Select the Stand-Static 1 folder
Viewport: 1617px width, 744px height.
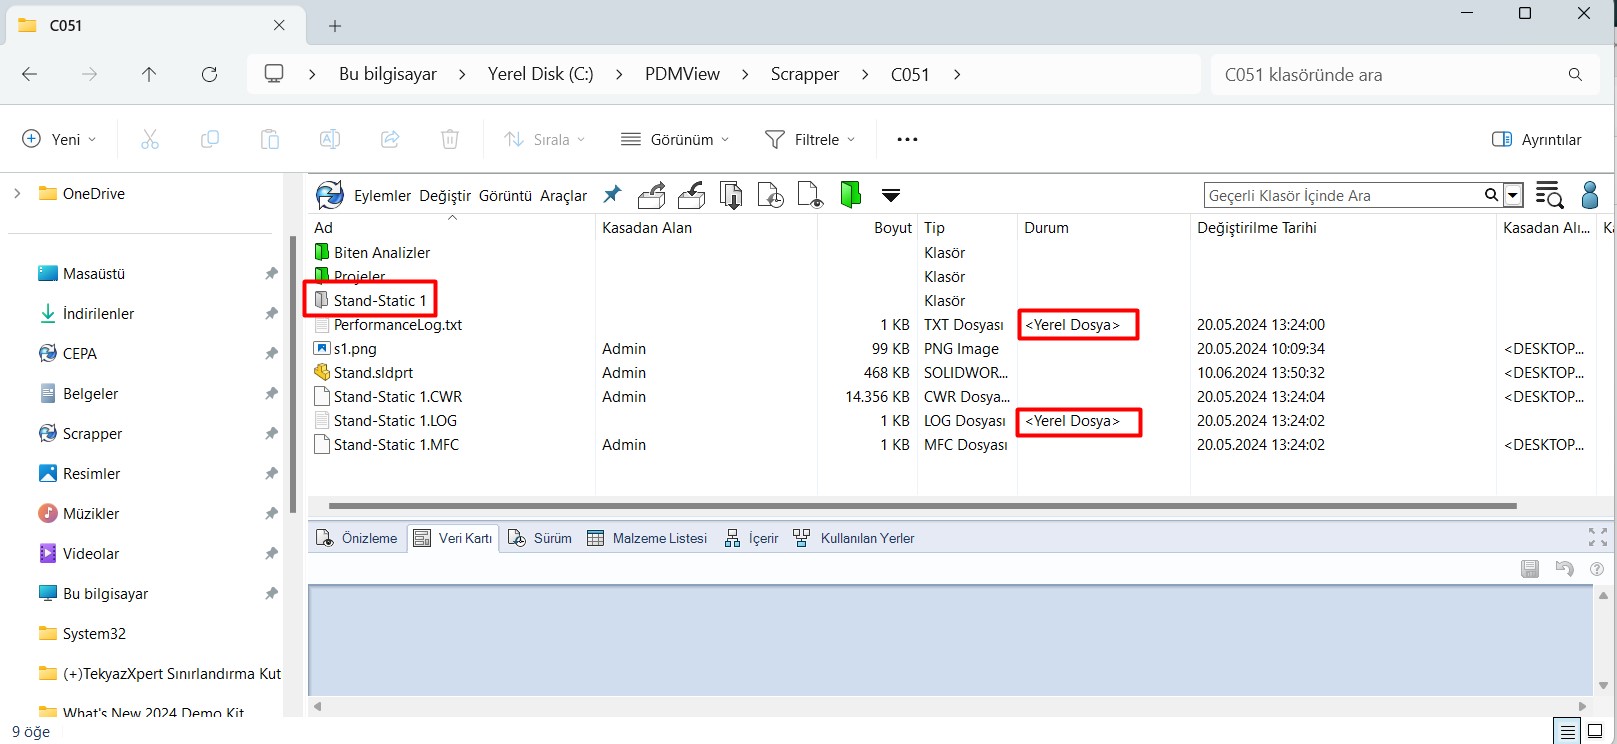pos(380,300)
